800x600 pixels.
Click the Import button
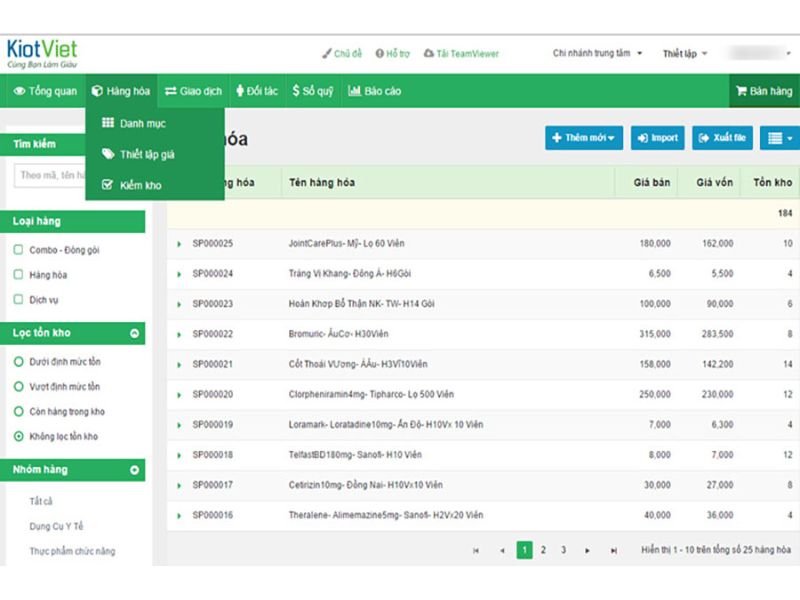658,138
